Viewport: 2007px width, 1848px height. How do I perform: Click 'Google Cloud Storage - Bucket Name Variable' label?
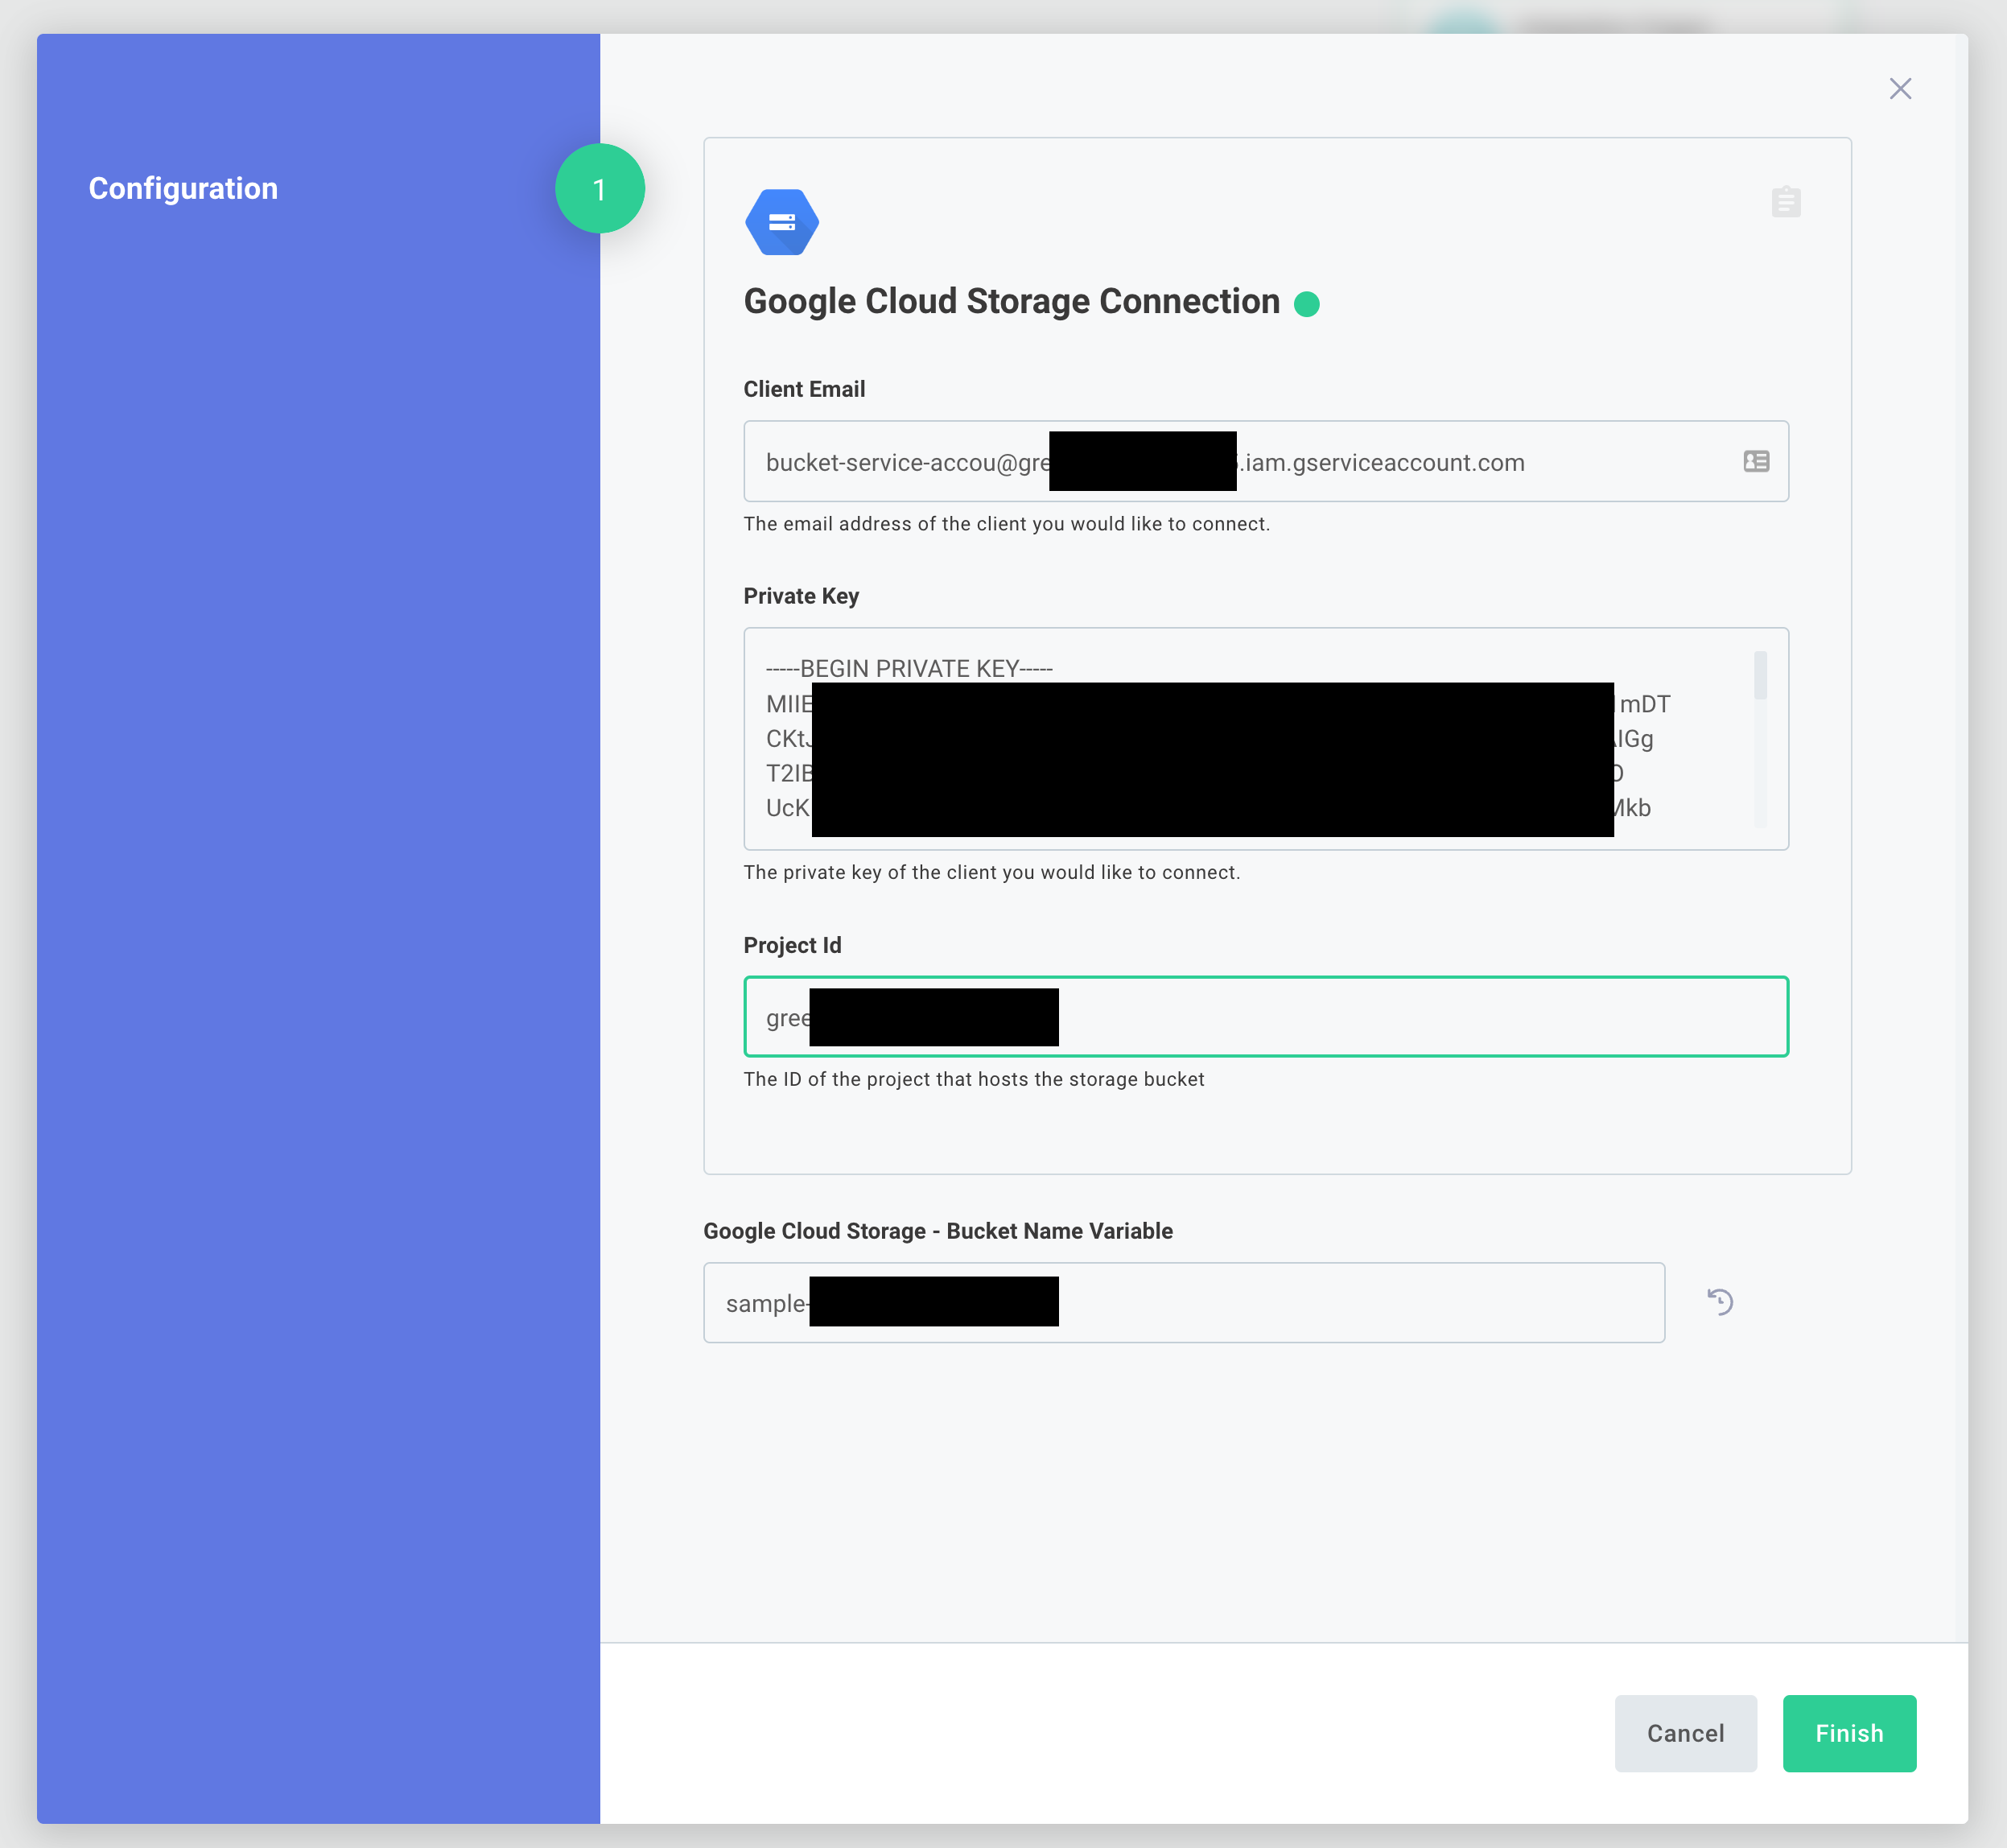coord(938,1231)
